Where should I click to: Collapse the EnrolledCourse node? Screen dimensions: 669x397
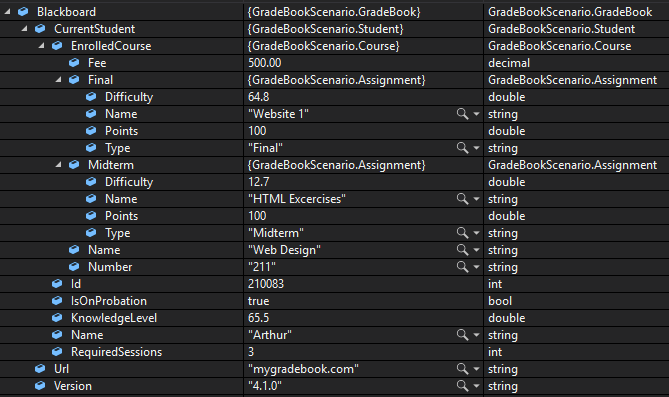41,46
